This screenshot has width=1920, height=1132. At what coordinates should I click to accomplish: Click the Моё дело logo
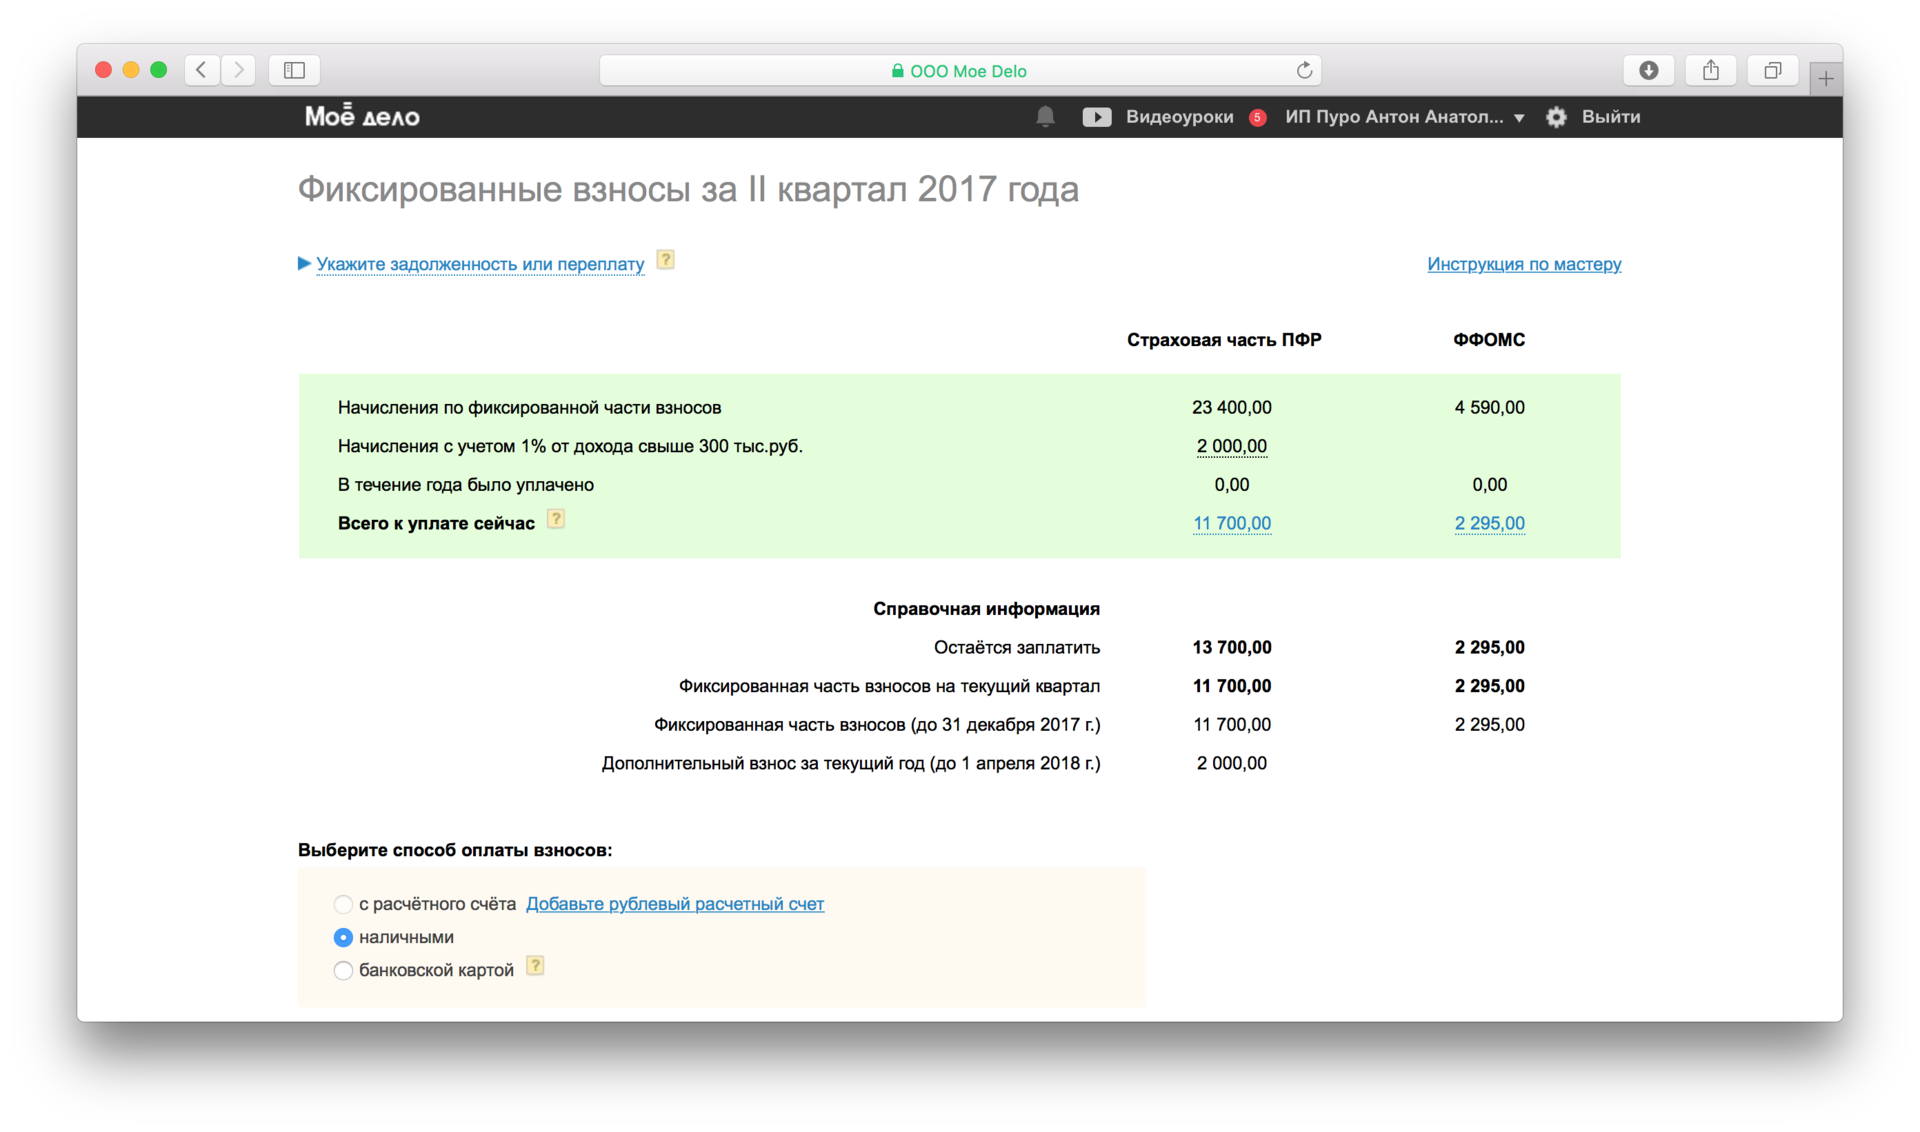(x=361, y=115)
